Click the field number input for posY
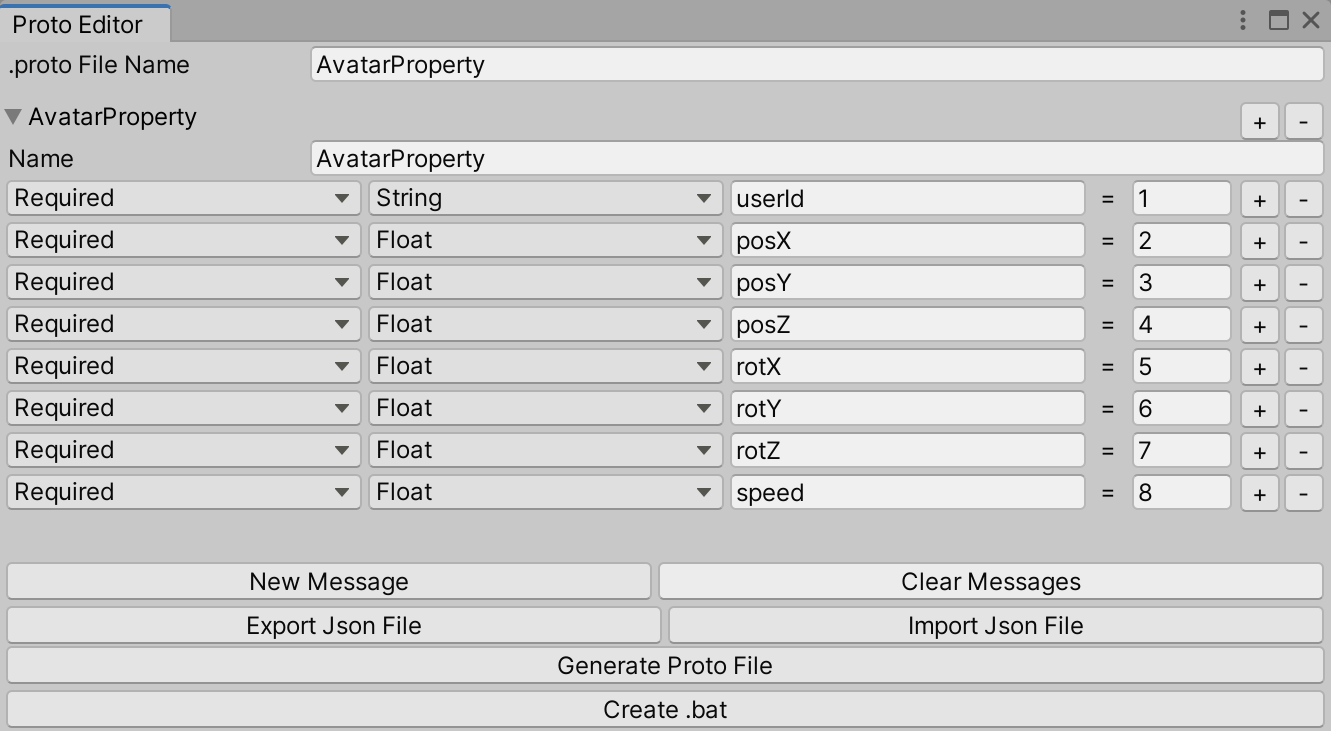Screen dimensions: 1331x731 click(1180, 282)
